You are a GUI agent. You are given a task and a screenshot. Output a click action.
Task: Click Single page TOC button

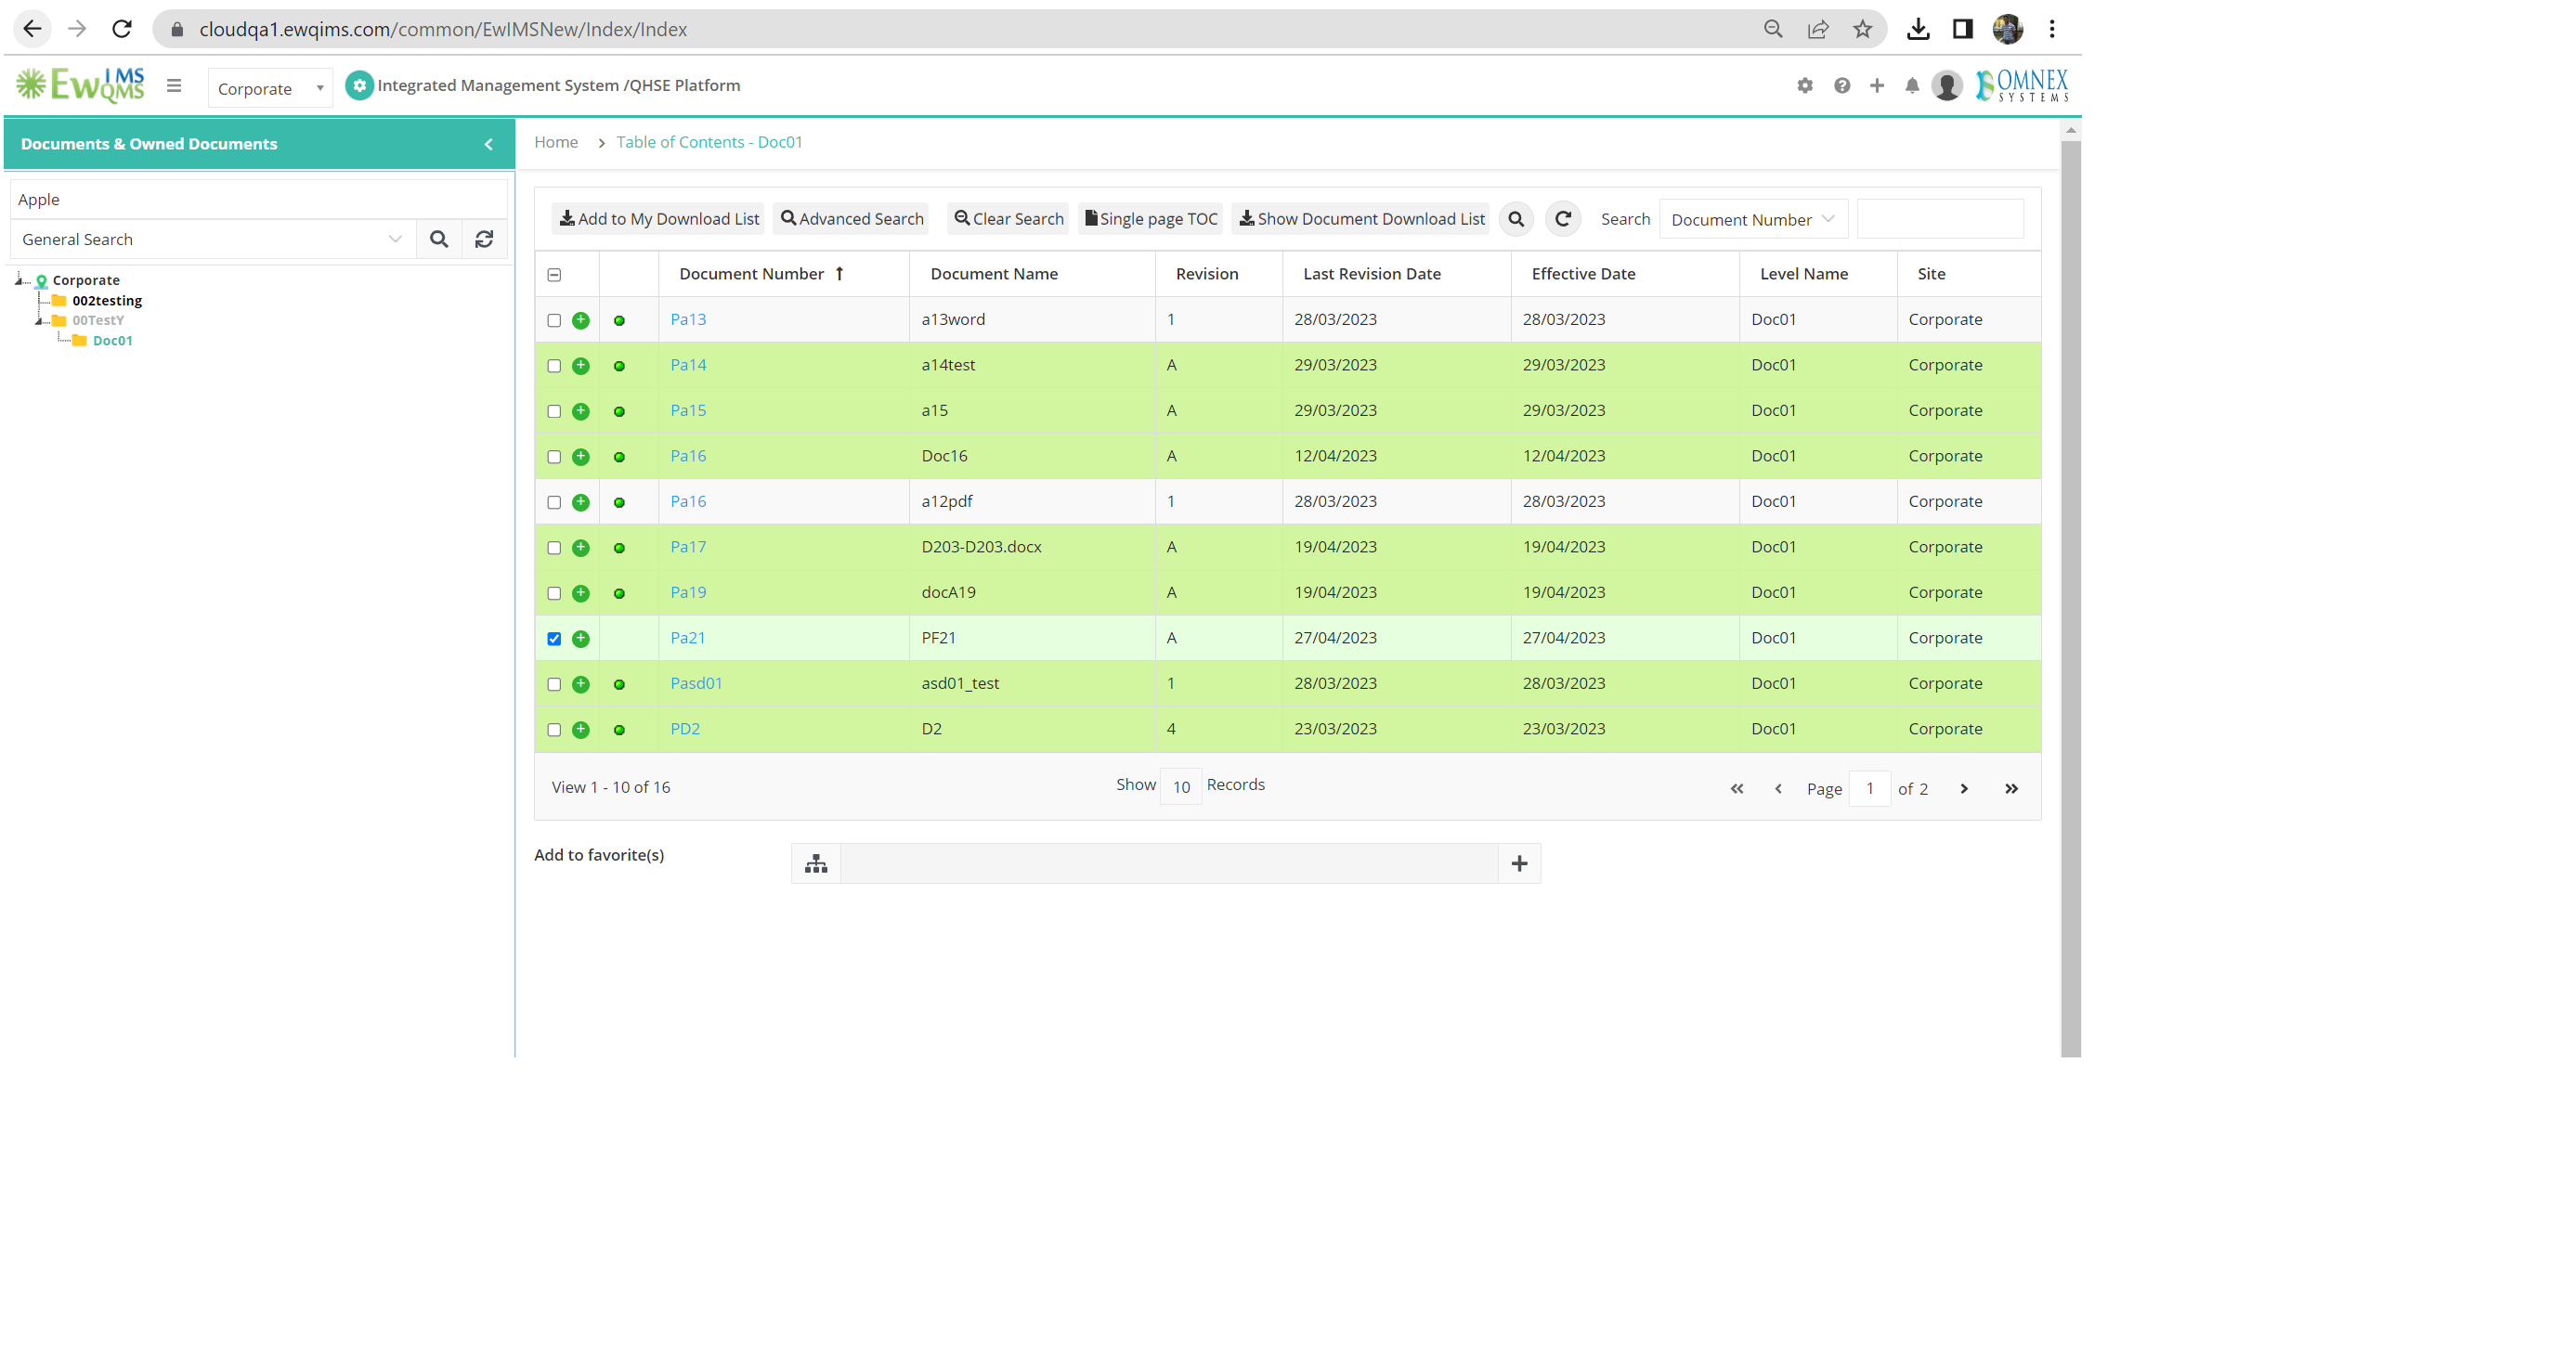point(1151,219)
